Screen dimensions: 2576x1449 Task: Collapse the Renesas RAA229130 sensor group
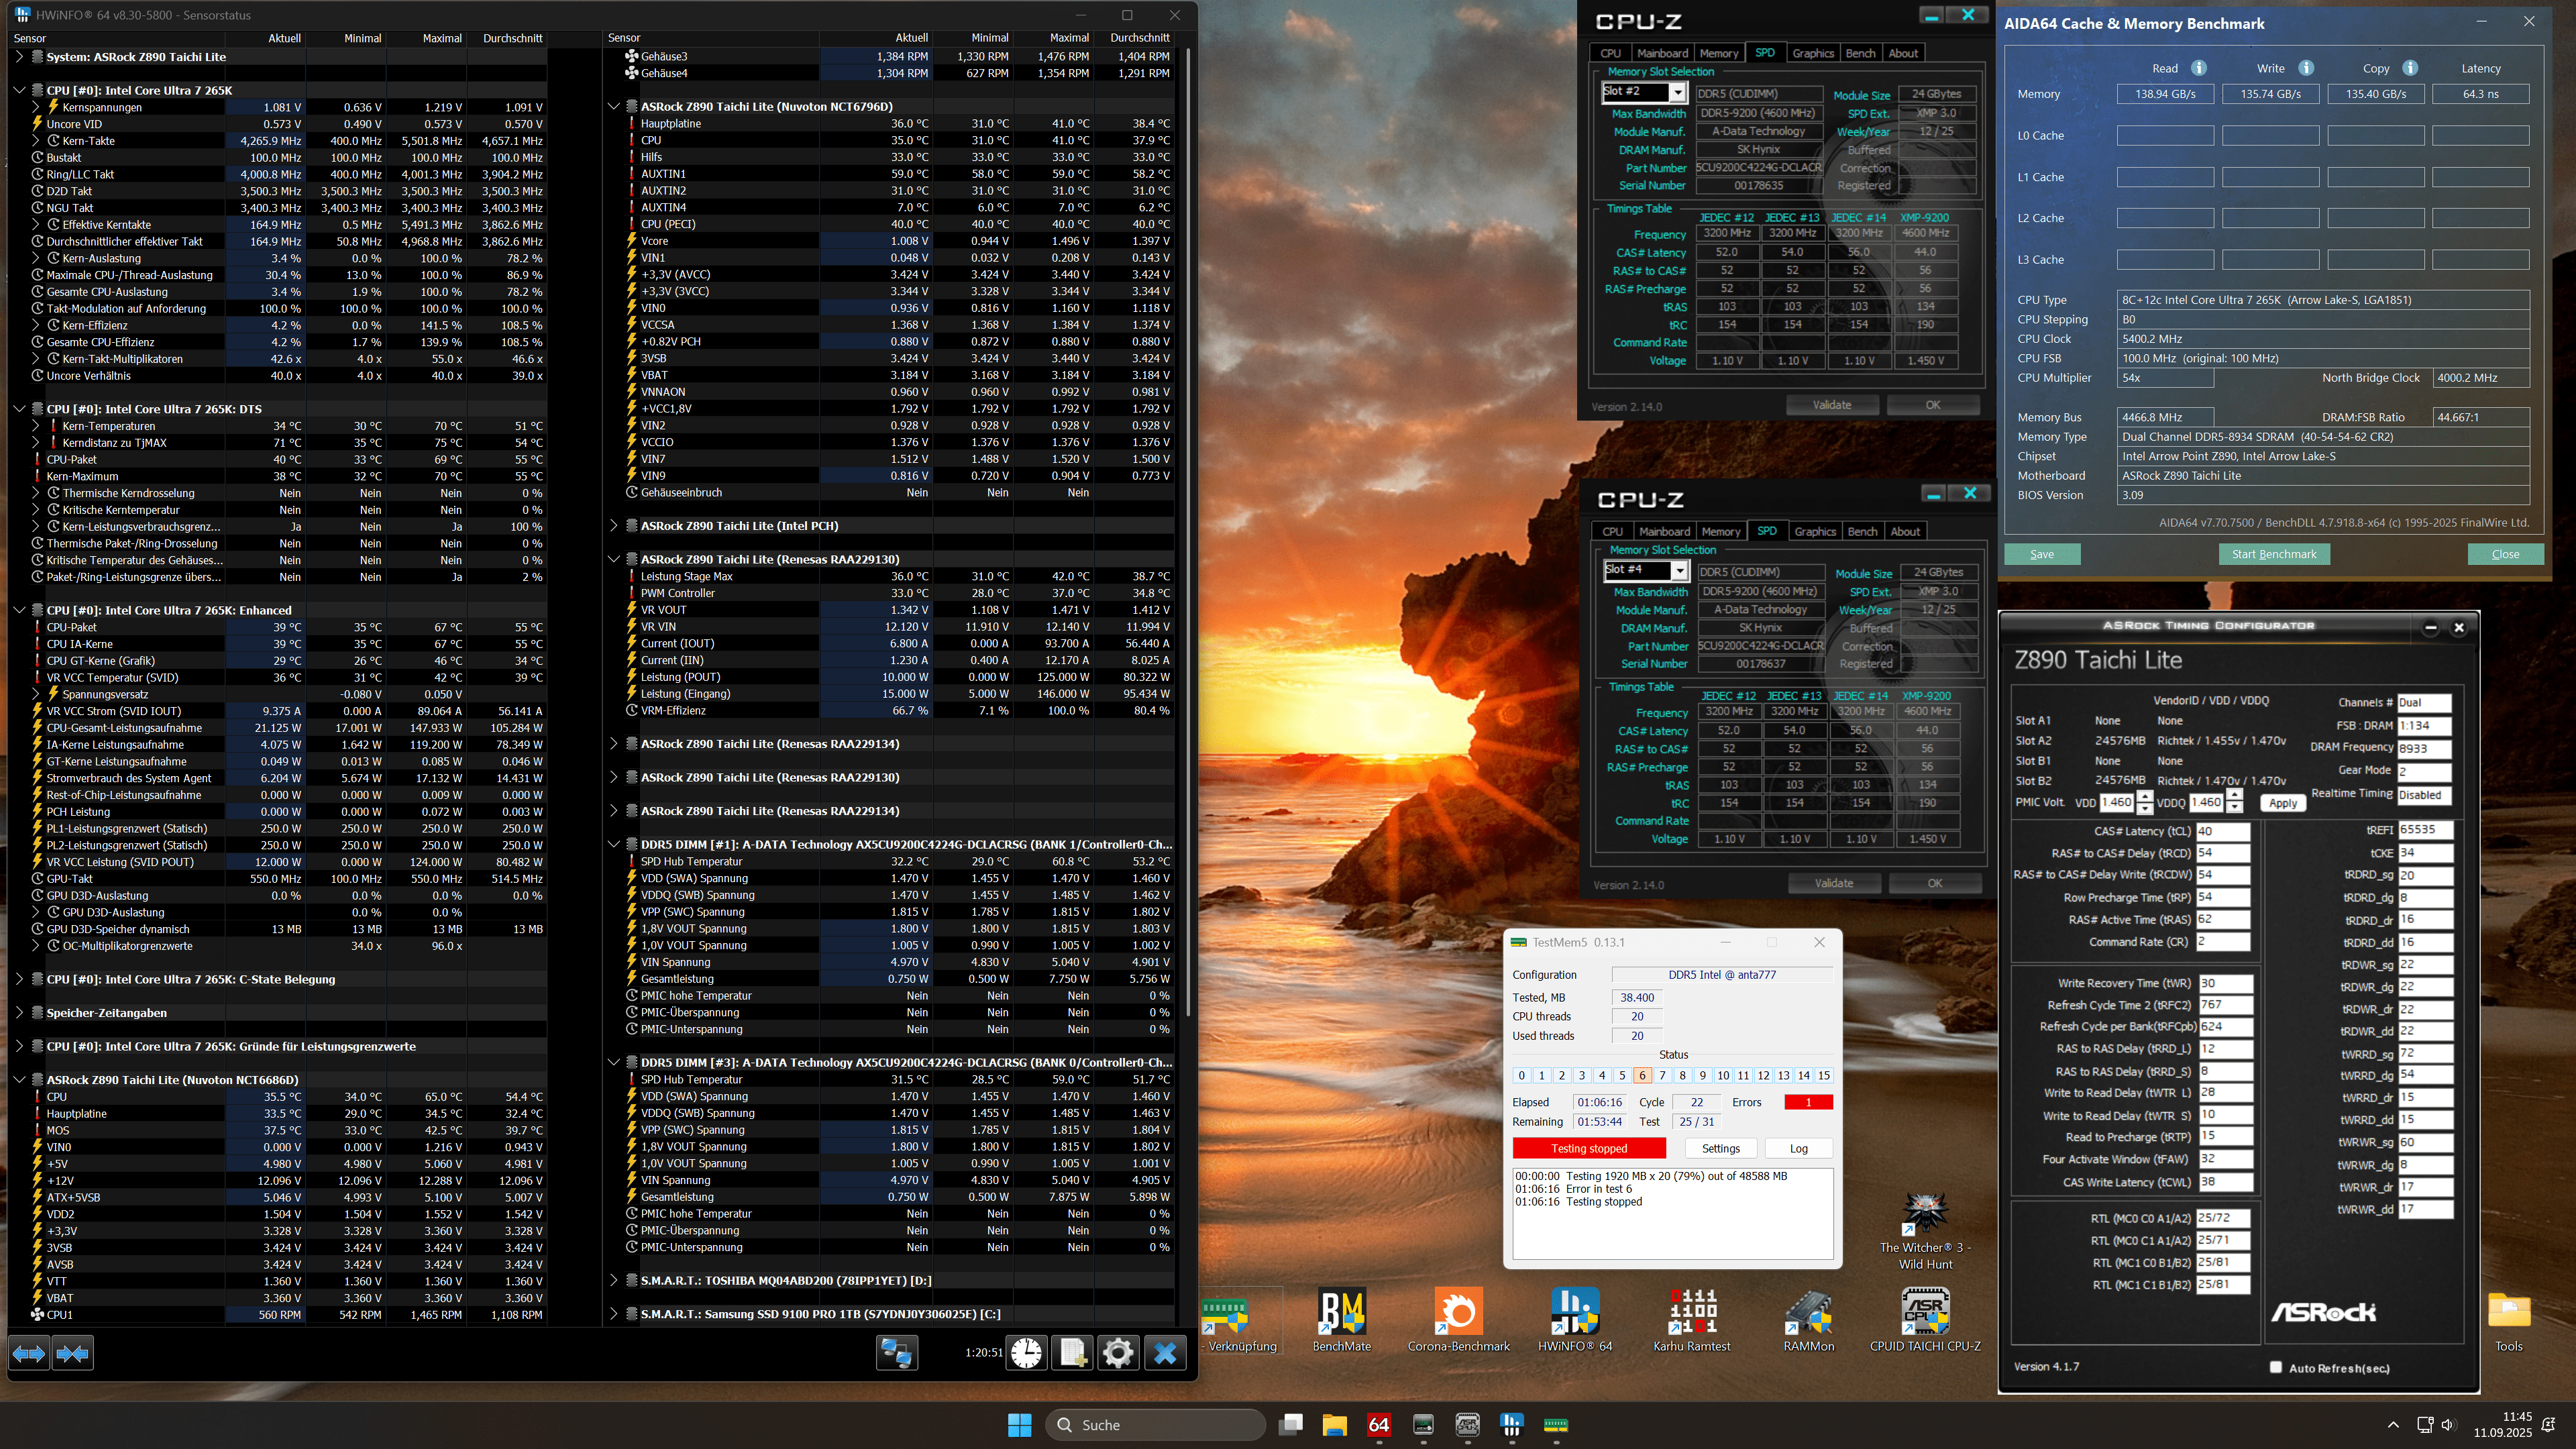point(614,559)
